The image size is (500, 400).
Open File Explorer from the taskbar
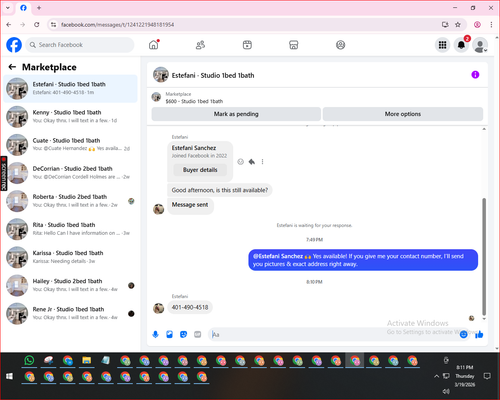point(87,360)
